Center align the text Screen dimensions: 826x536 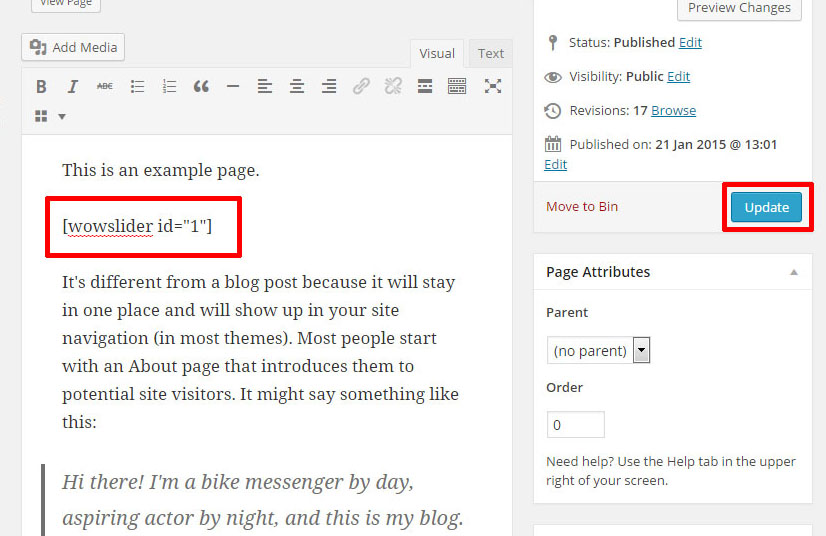(x=297, y=87)
